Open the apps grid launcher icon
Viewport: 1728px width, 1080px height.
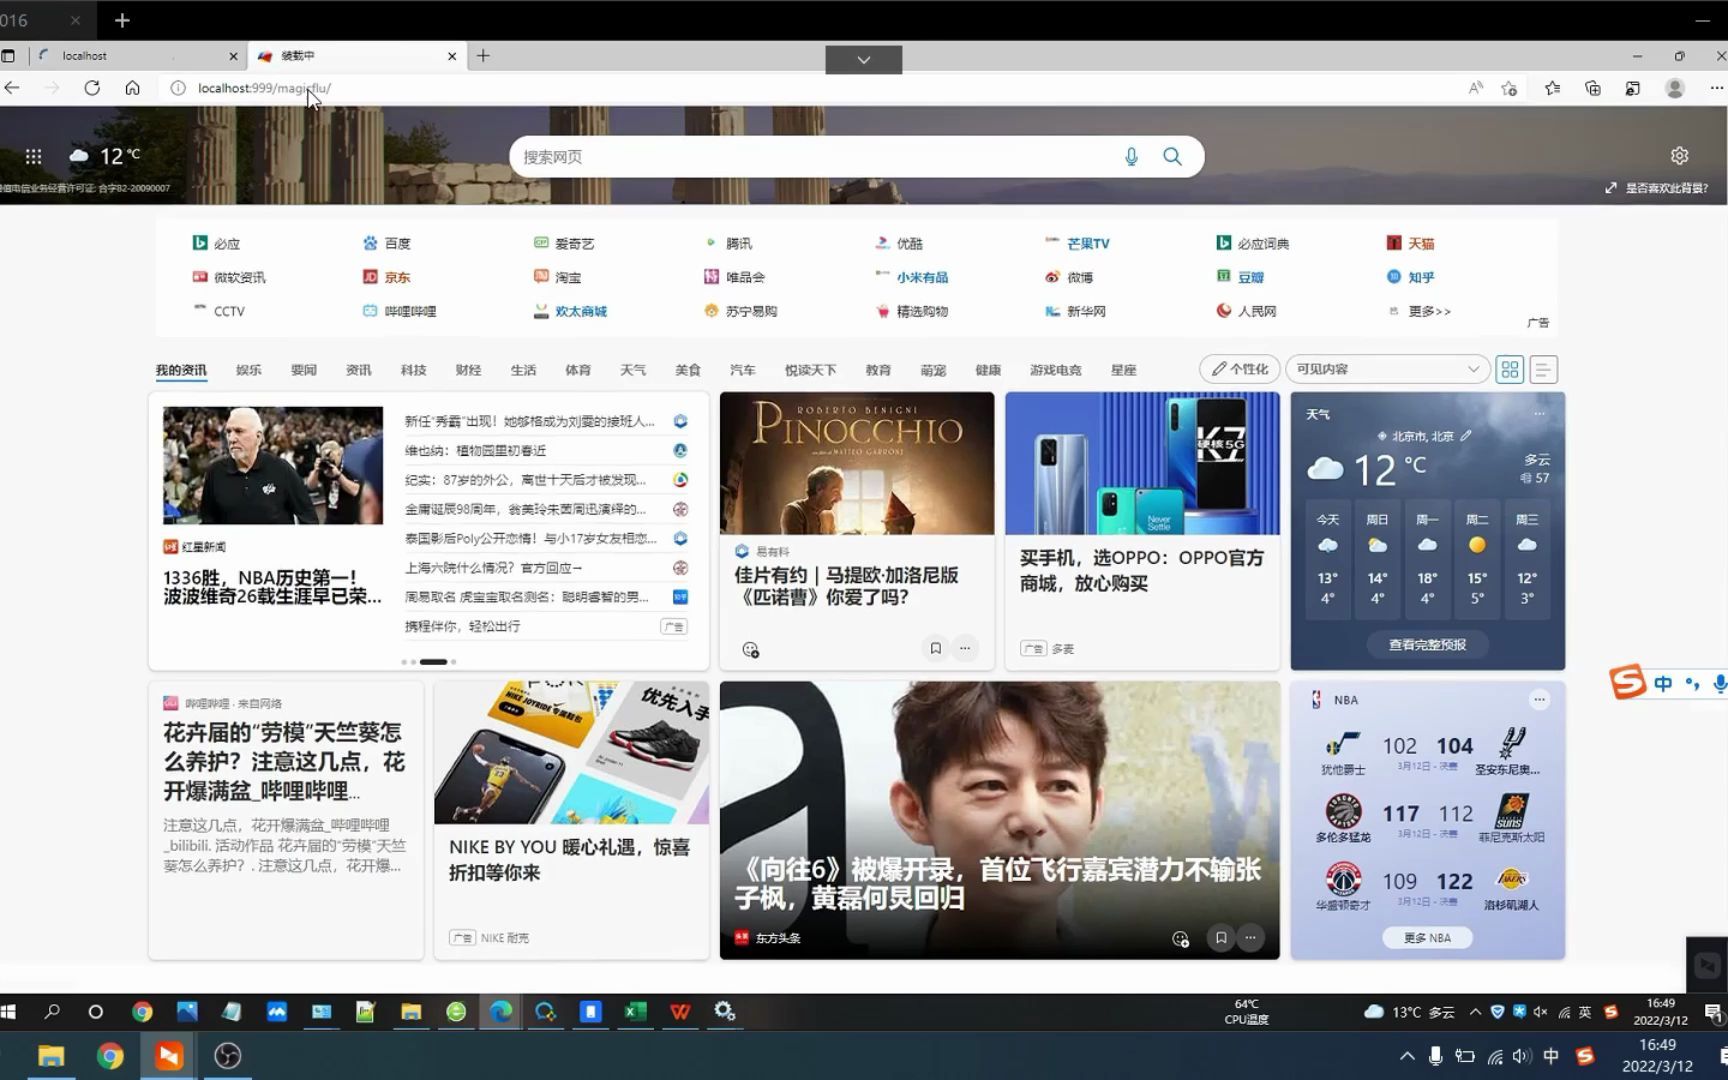[x=33, y=157]
